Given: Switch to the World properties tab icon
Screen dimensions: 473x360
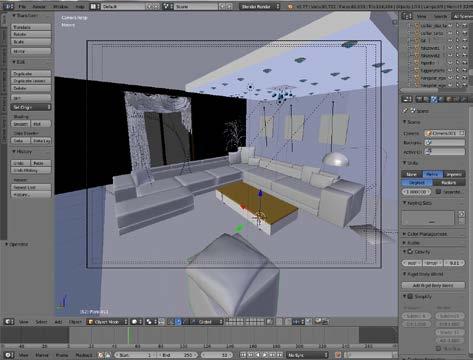Looking at the screenshot, I should 441,99.
